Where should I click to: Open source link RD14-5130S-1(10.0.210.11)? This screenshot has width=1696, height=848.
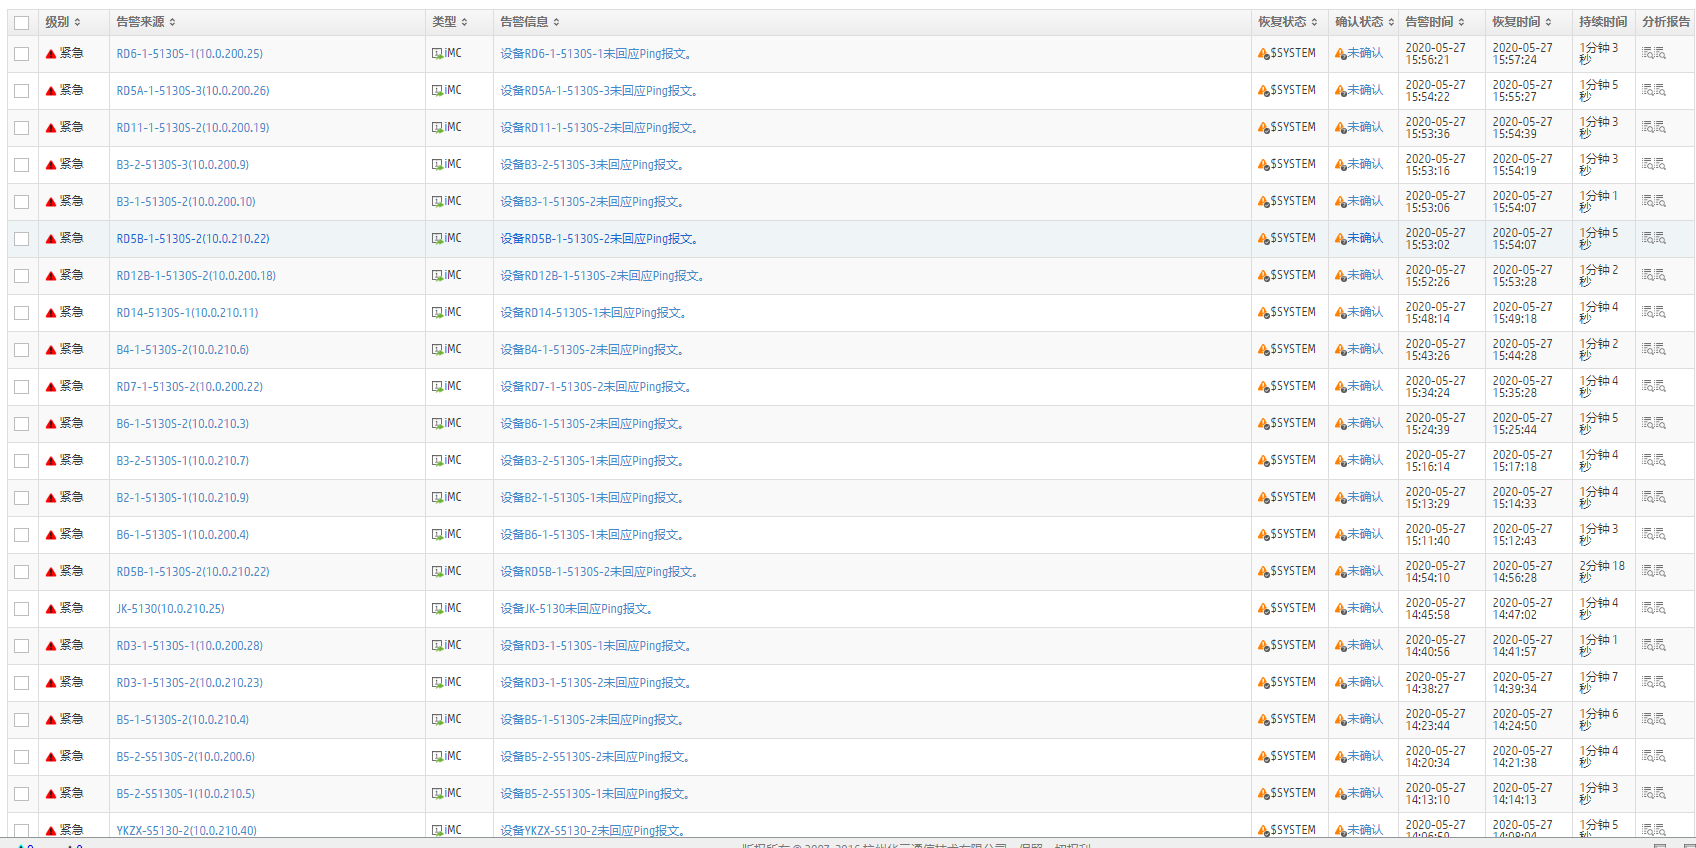click(187, 313)
